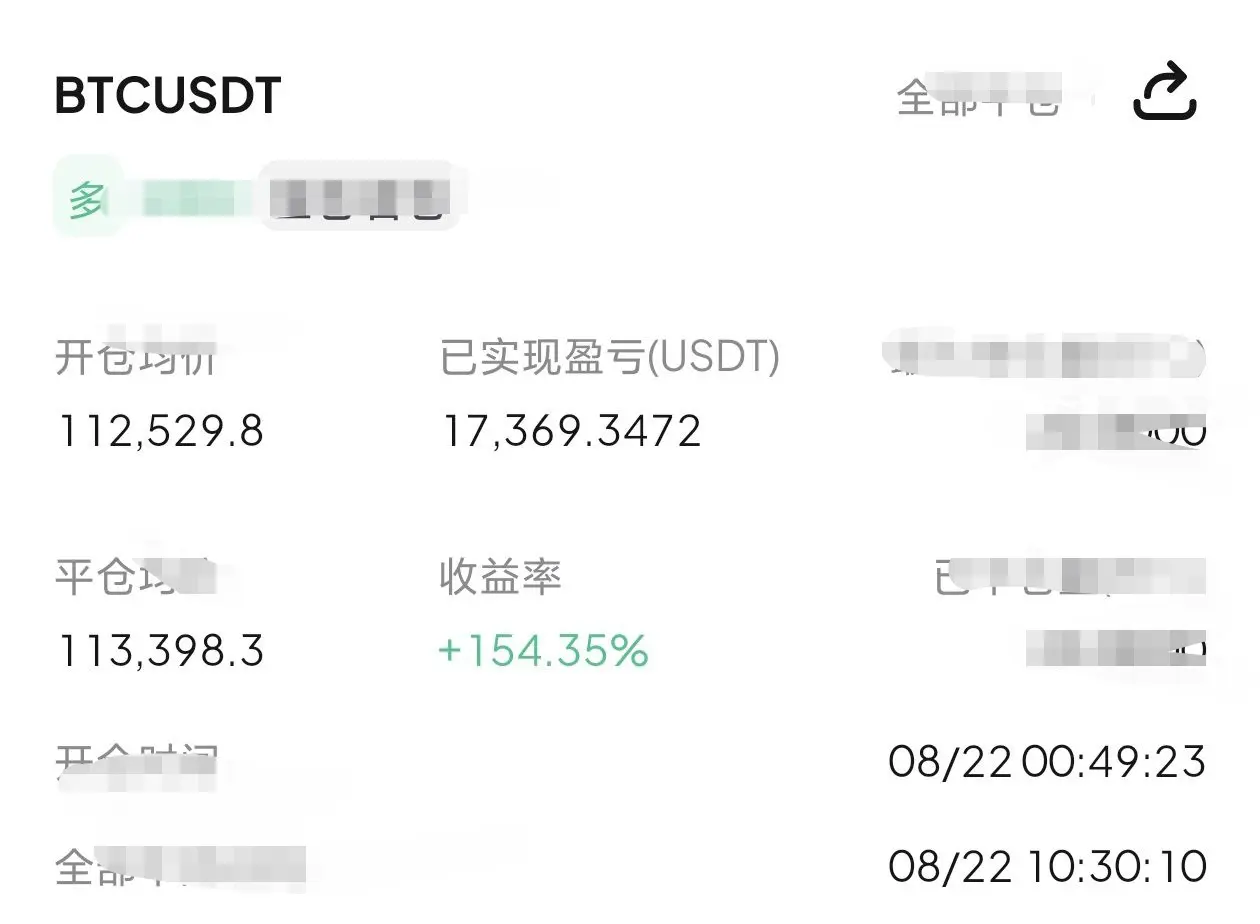The height and width of the screenshot is (924, 1260).
Task: Click the 开仓均价 label
Action: (x=136, y=357)
